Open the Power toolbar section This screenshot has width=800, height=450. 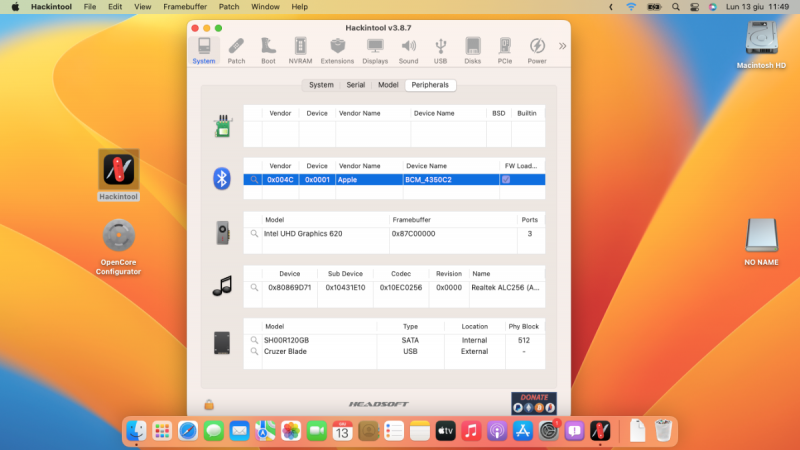(x=537, y=50)
